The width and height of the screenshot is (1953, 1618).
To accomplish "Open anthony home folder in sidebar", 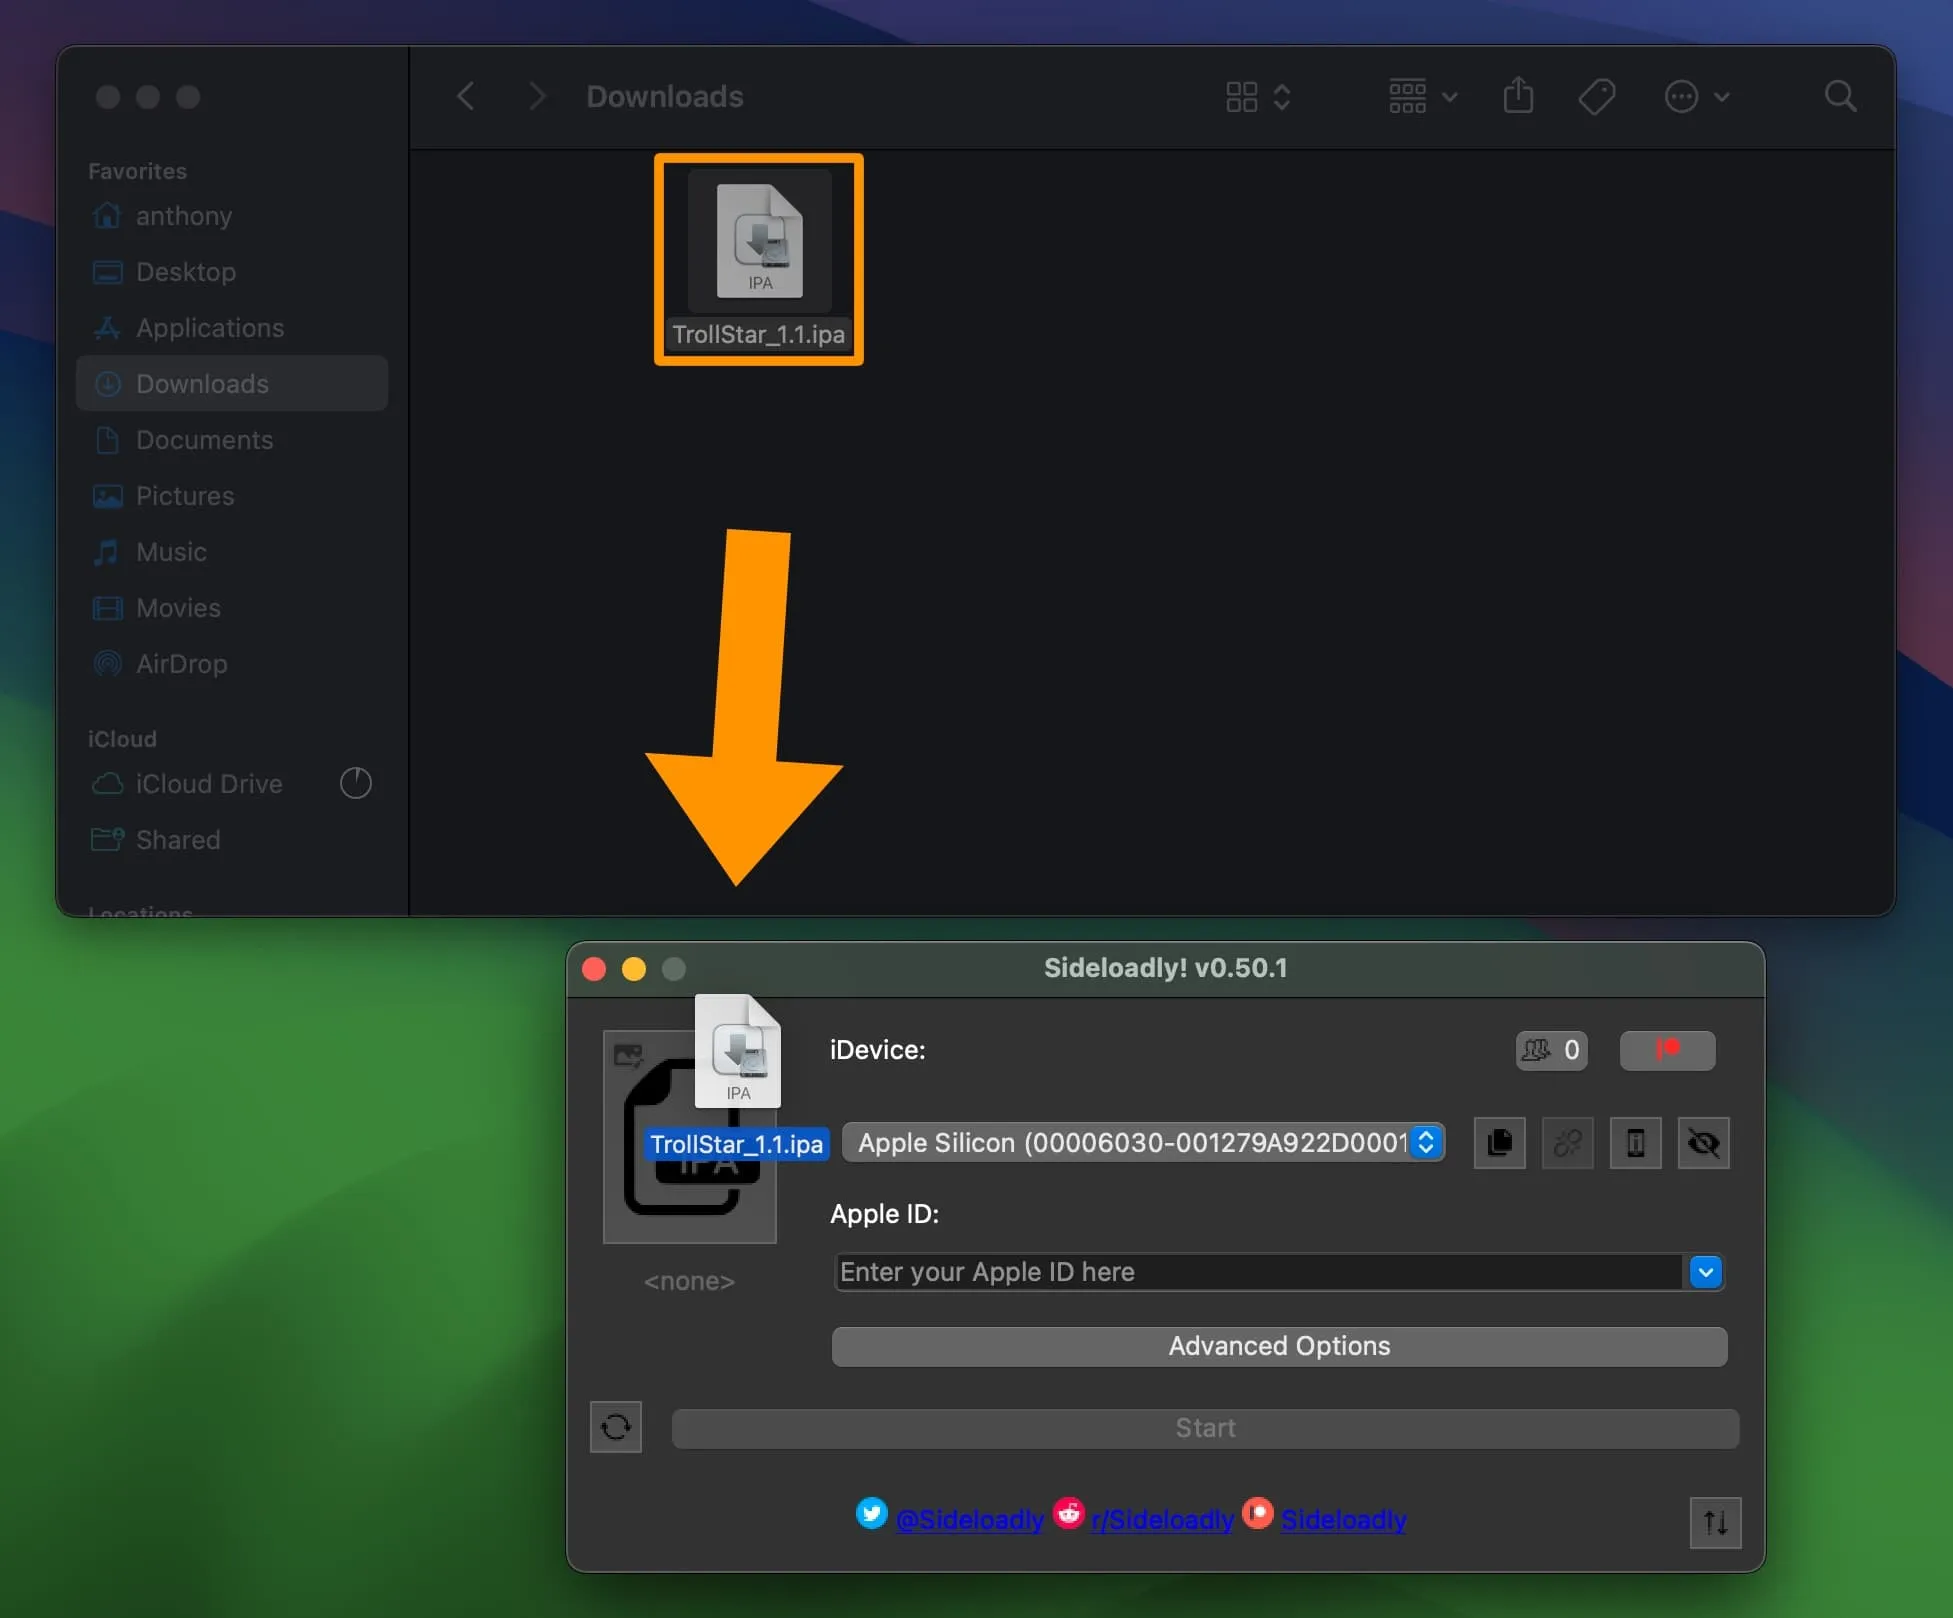I will click(x=232, y=216).
